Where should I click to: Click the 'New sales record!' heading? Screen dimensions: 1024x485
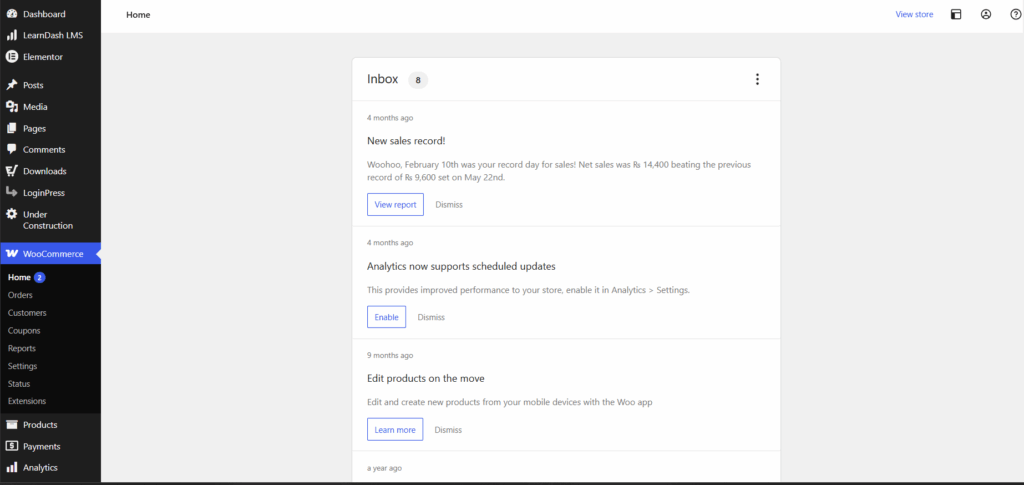(406, 141)
